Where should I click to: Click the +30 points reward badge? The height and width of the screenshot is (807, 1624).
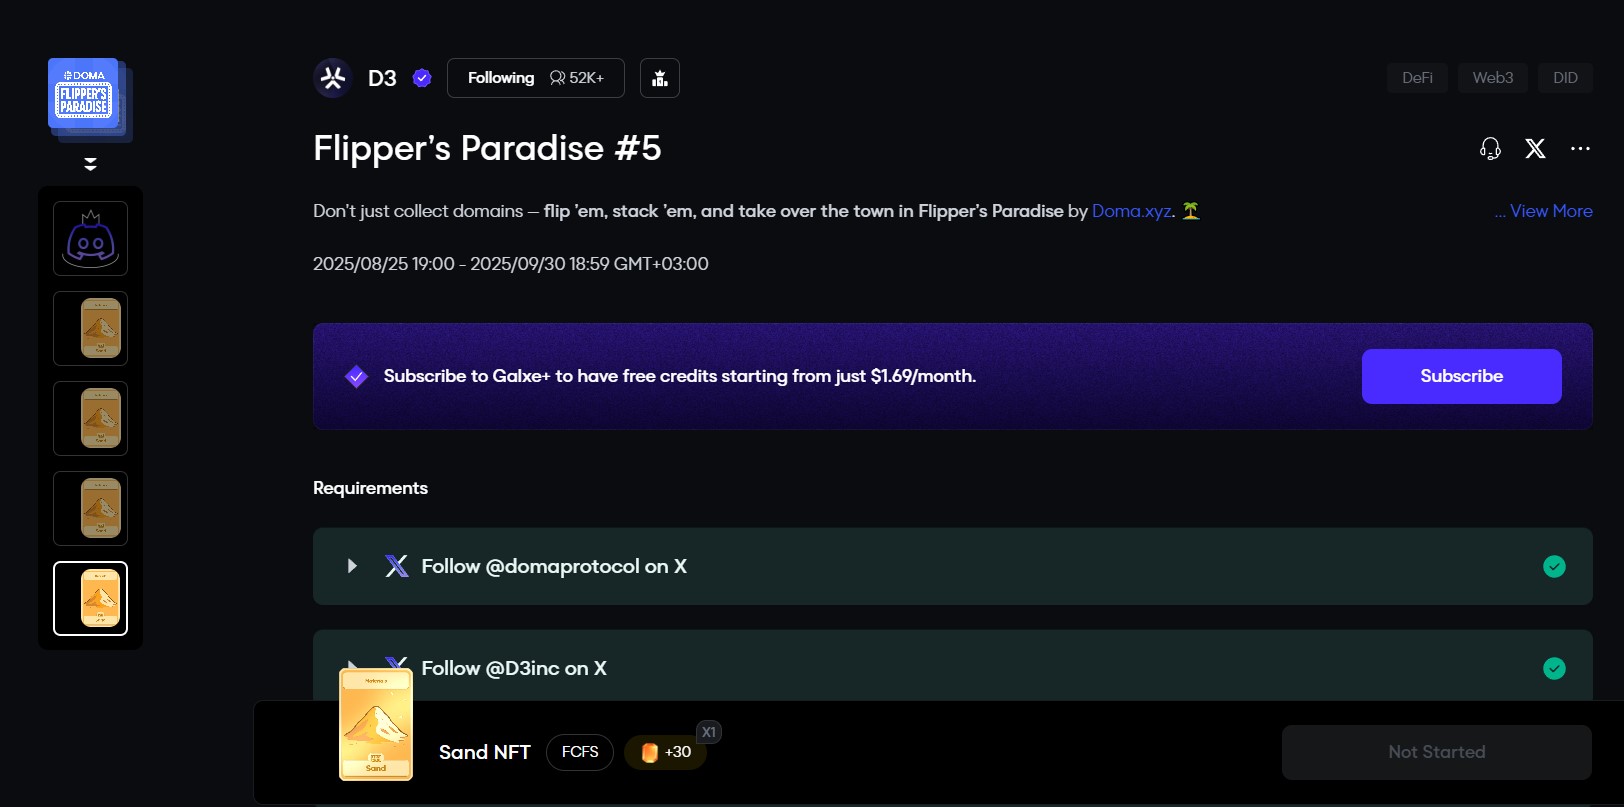666,752
